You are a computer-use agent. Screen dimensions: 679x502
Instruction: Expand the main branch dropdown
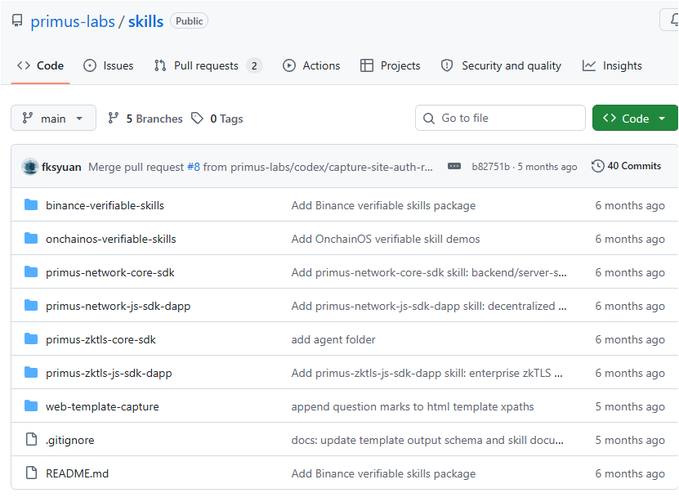click(53, 118)
